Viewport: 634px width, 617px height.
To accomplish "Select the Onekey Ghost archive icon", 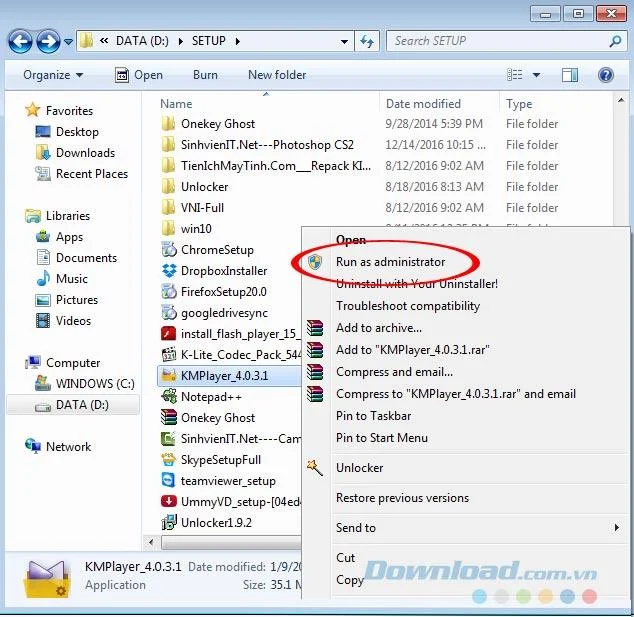I will point(169,418).
